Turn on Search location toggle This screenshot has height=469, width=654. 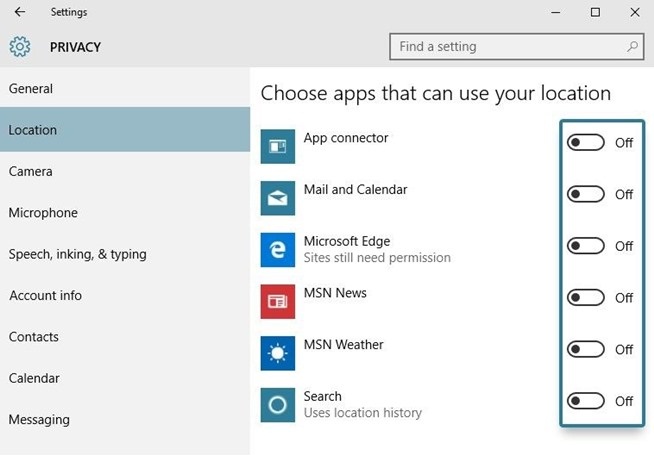tap(586, 401)
